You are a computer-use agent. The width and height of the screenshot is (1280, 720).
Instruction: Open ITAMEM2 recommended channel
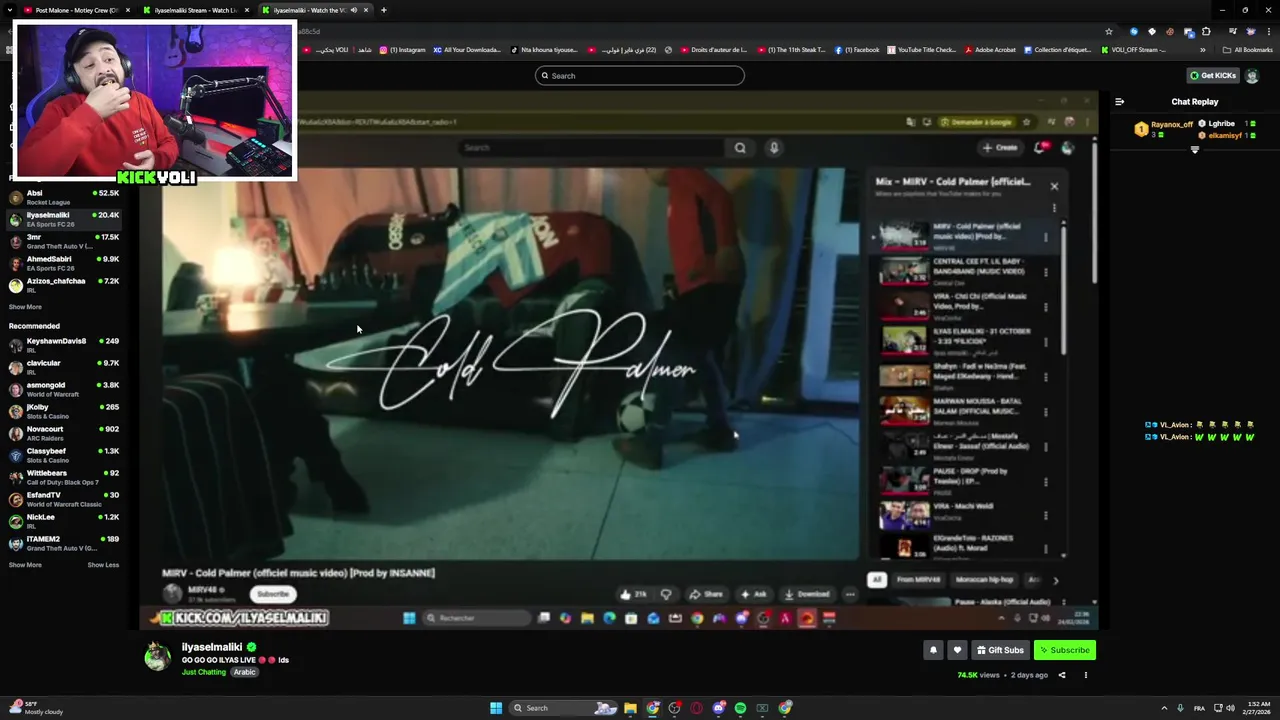pyautogui.click(x=64, y=543)
